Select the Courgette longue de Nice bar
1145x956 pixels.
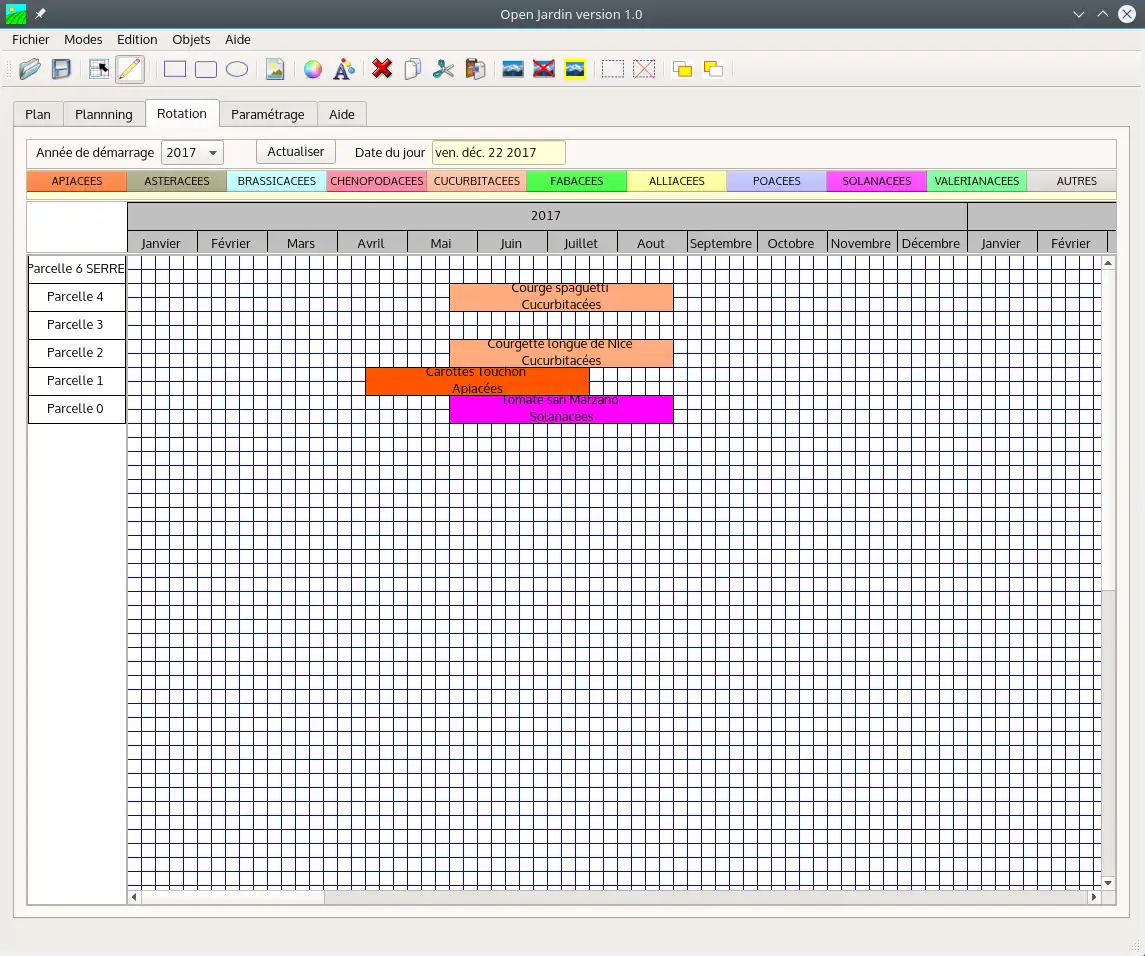tap(562, 353)
